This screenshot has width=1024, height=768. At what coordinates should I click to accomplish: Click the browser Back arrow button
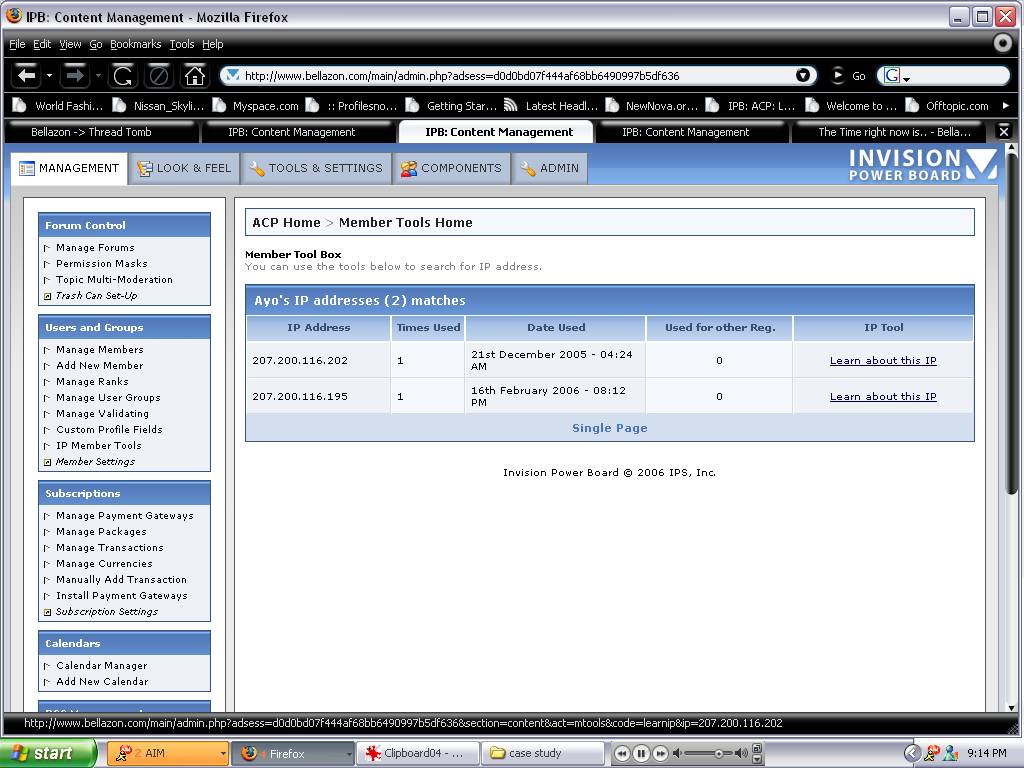(27, 75)
